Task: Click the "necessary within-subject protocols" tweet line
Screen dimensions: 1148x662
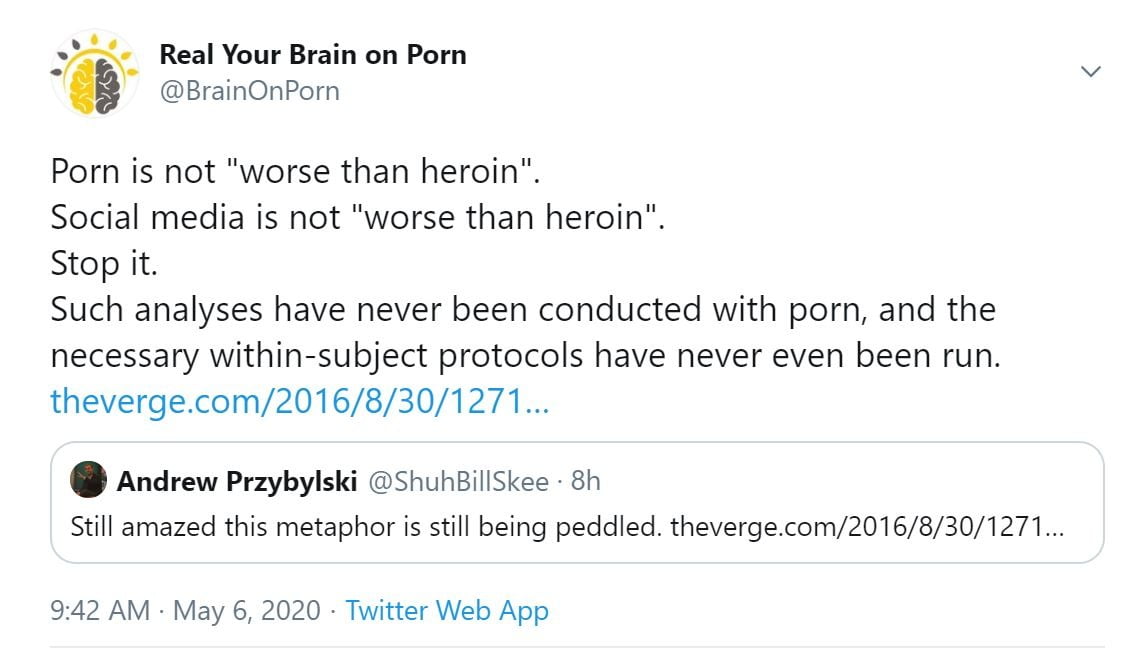Action: pos(525,356)
